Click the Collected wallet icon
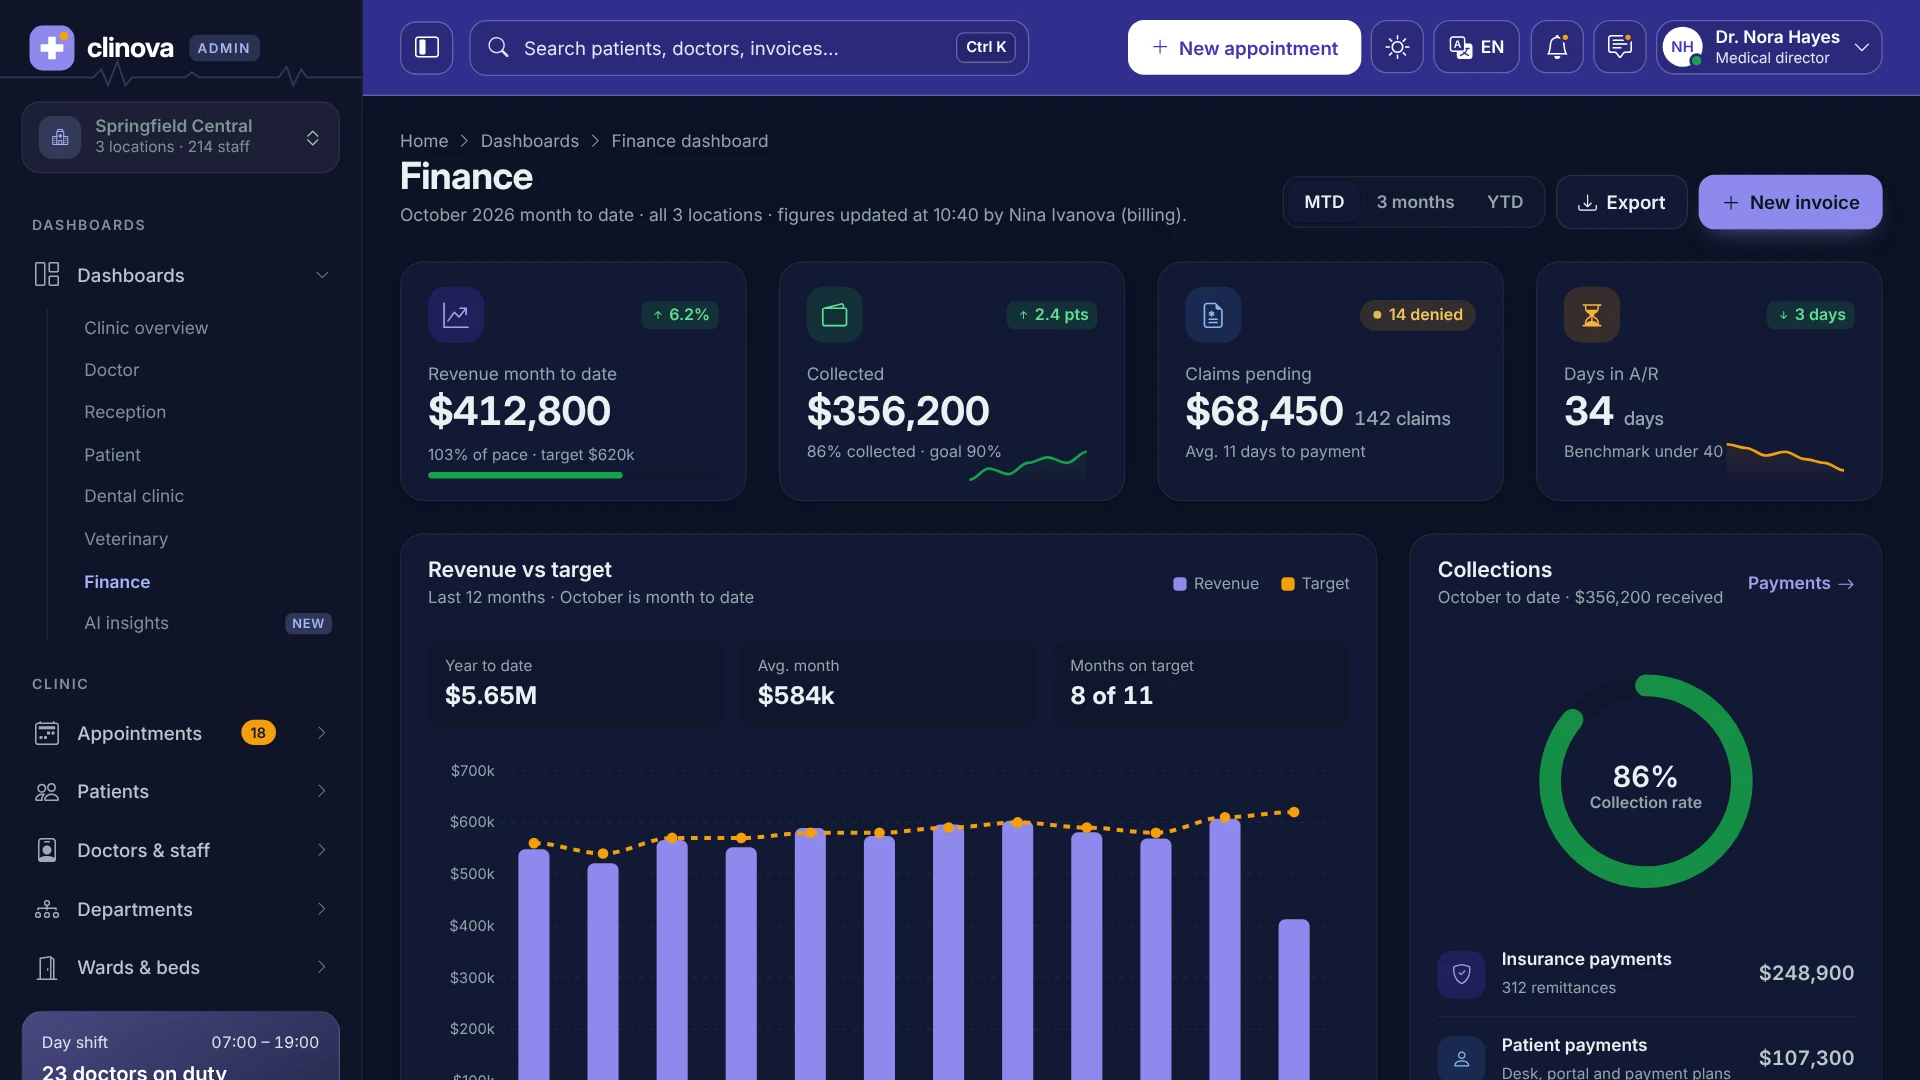This screenshot has width=1920, height=1080. pyautogui.click(x=835, y=315)
